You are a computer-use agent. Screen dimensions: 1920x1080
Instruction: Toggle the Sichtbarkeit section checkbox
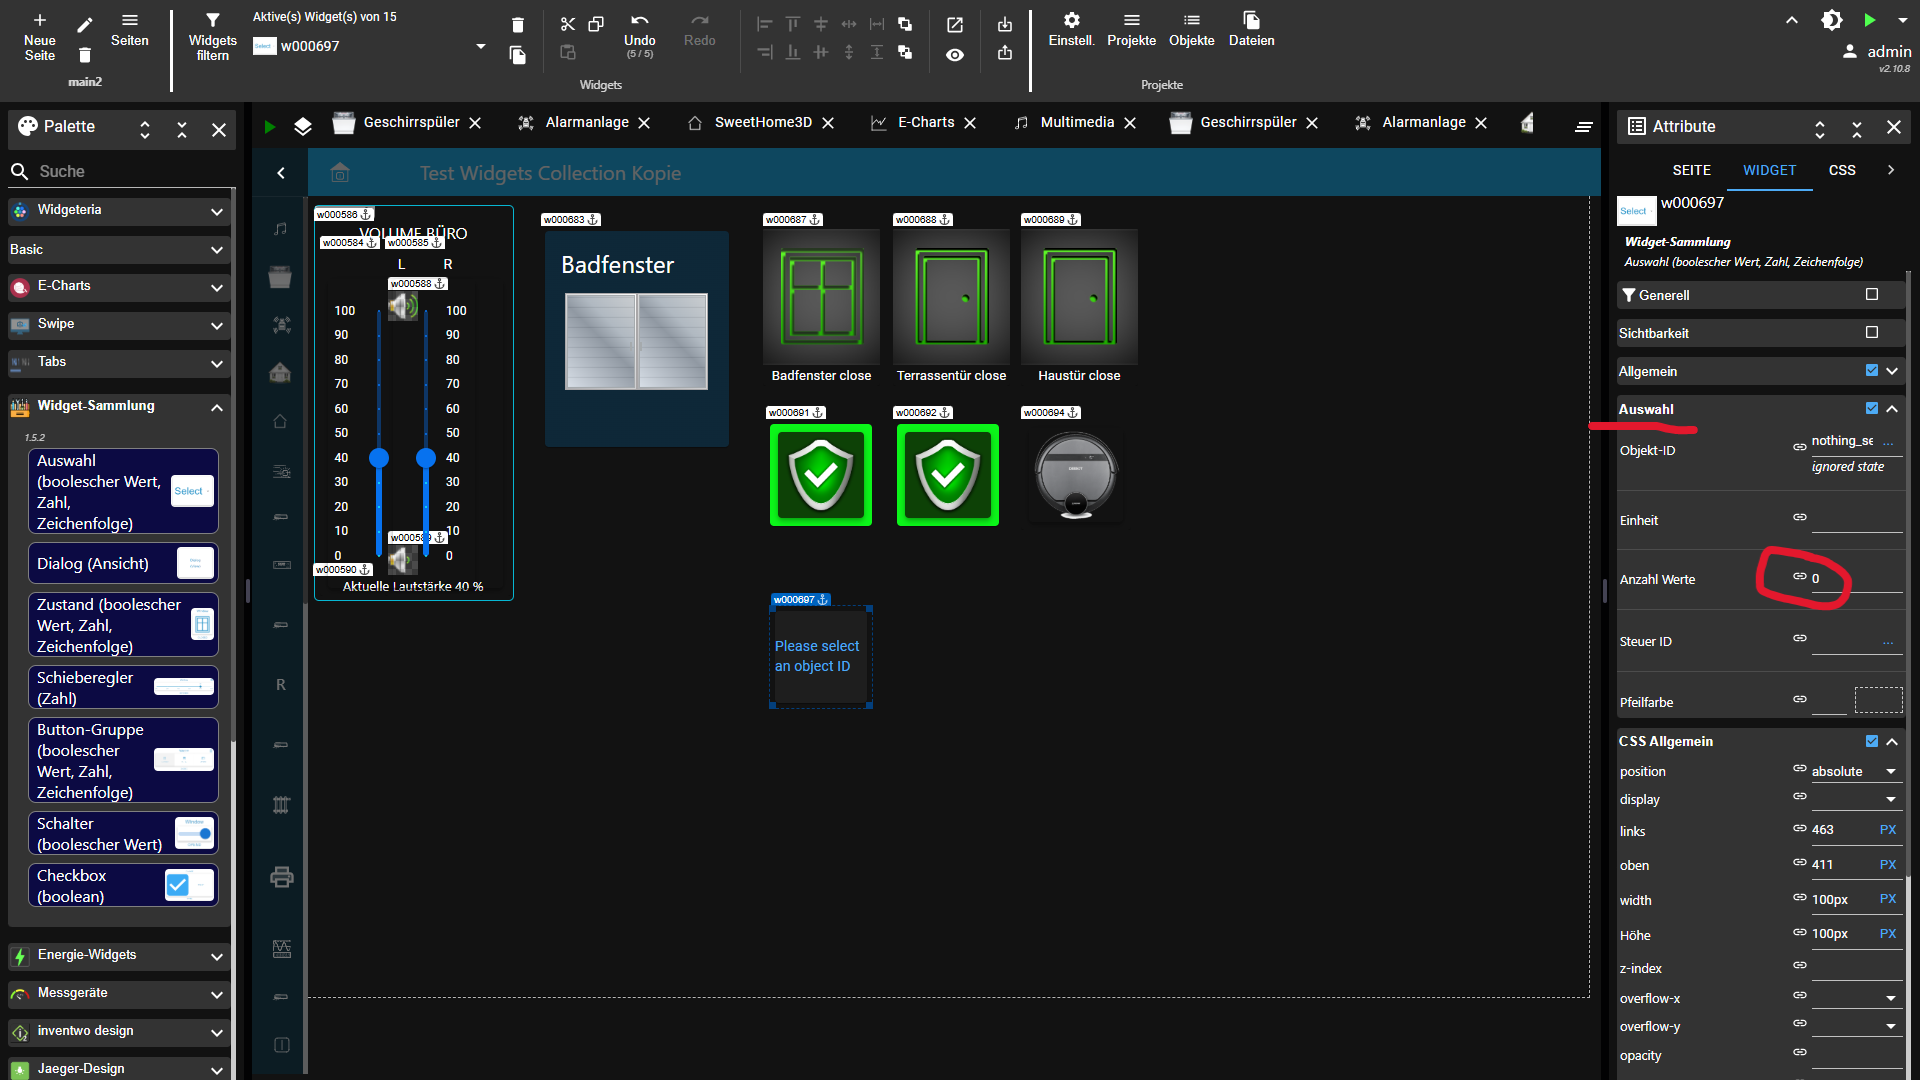pyautogui.click(x=1872, y=333)
